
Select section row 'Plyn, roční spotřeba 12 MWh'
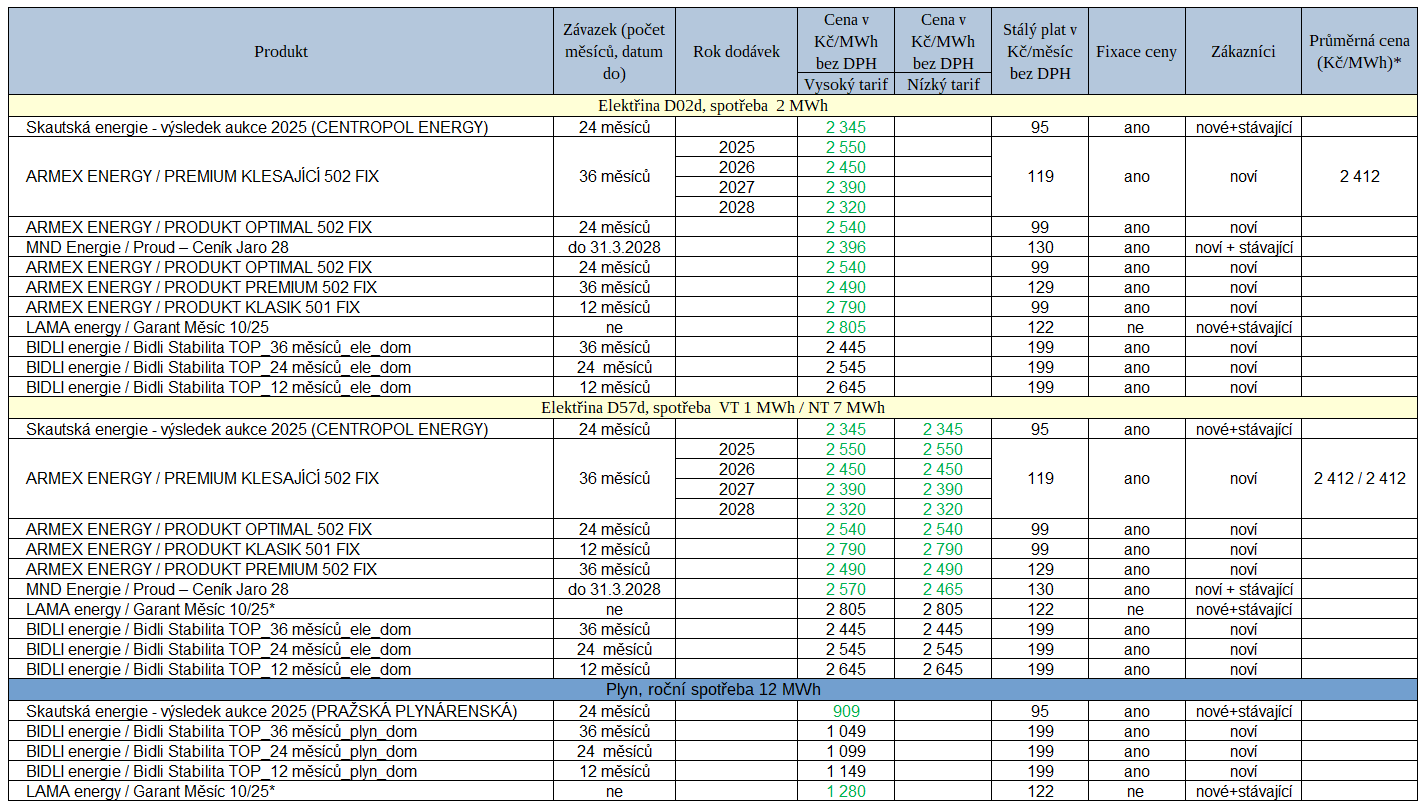pyautogui.click(x=713, y=690)
